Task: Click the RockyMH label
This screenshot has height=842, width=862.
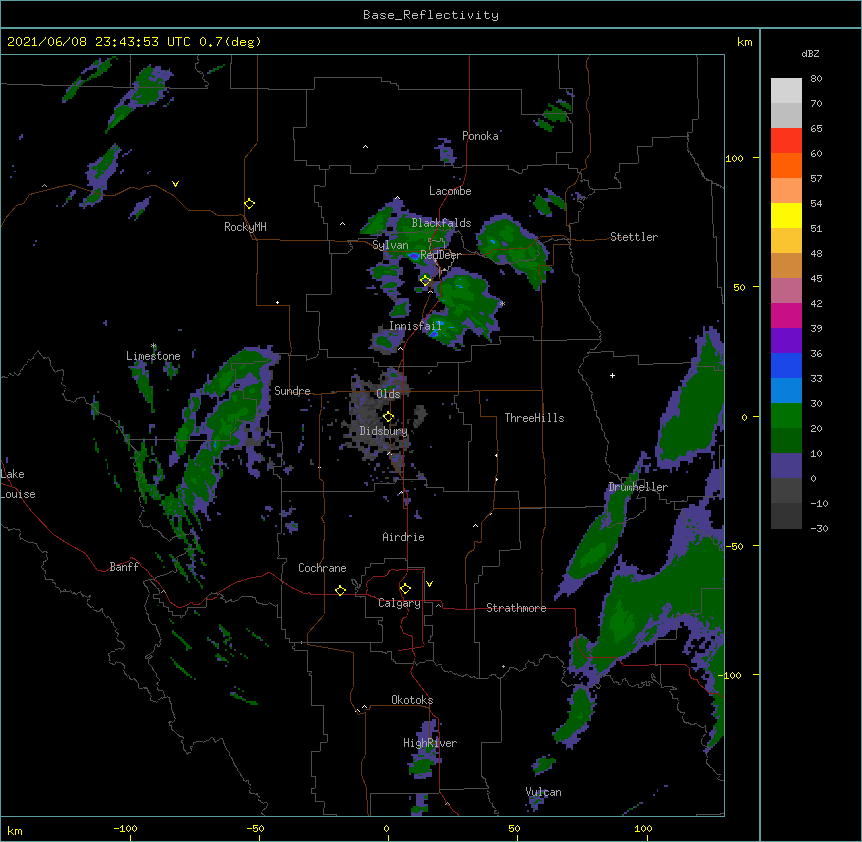Action: (x=245, y=227)
